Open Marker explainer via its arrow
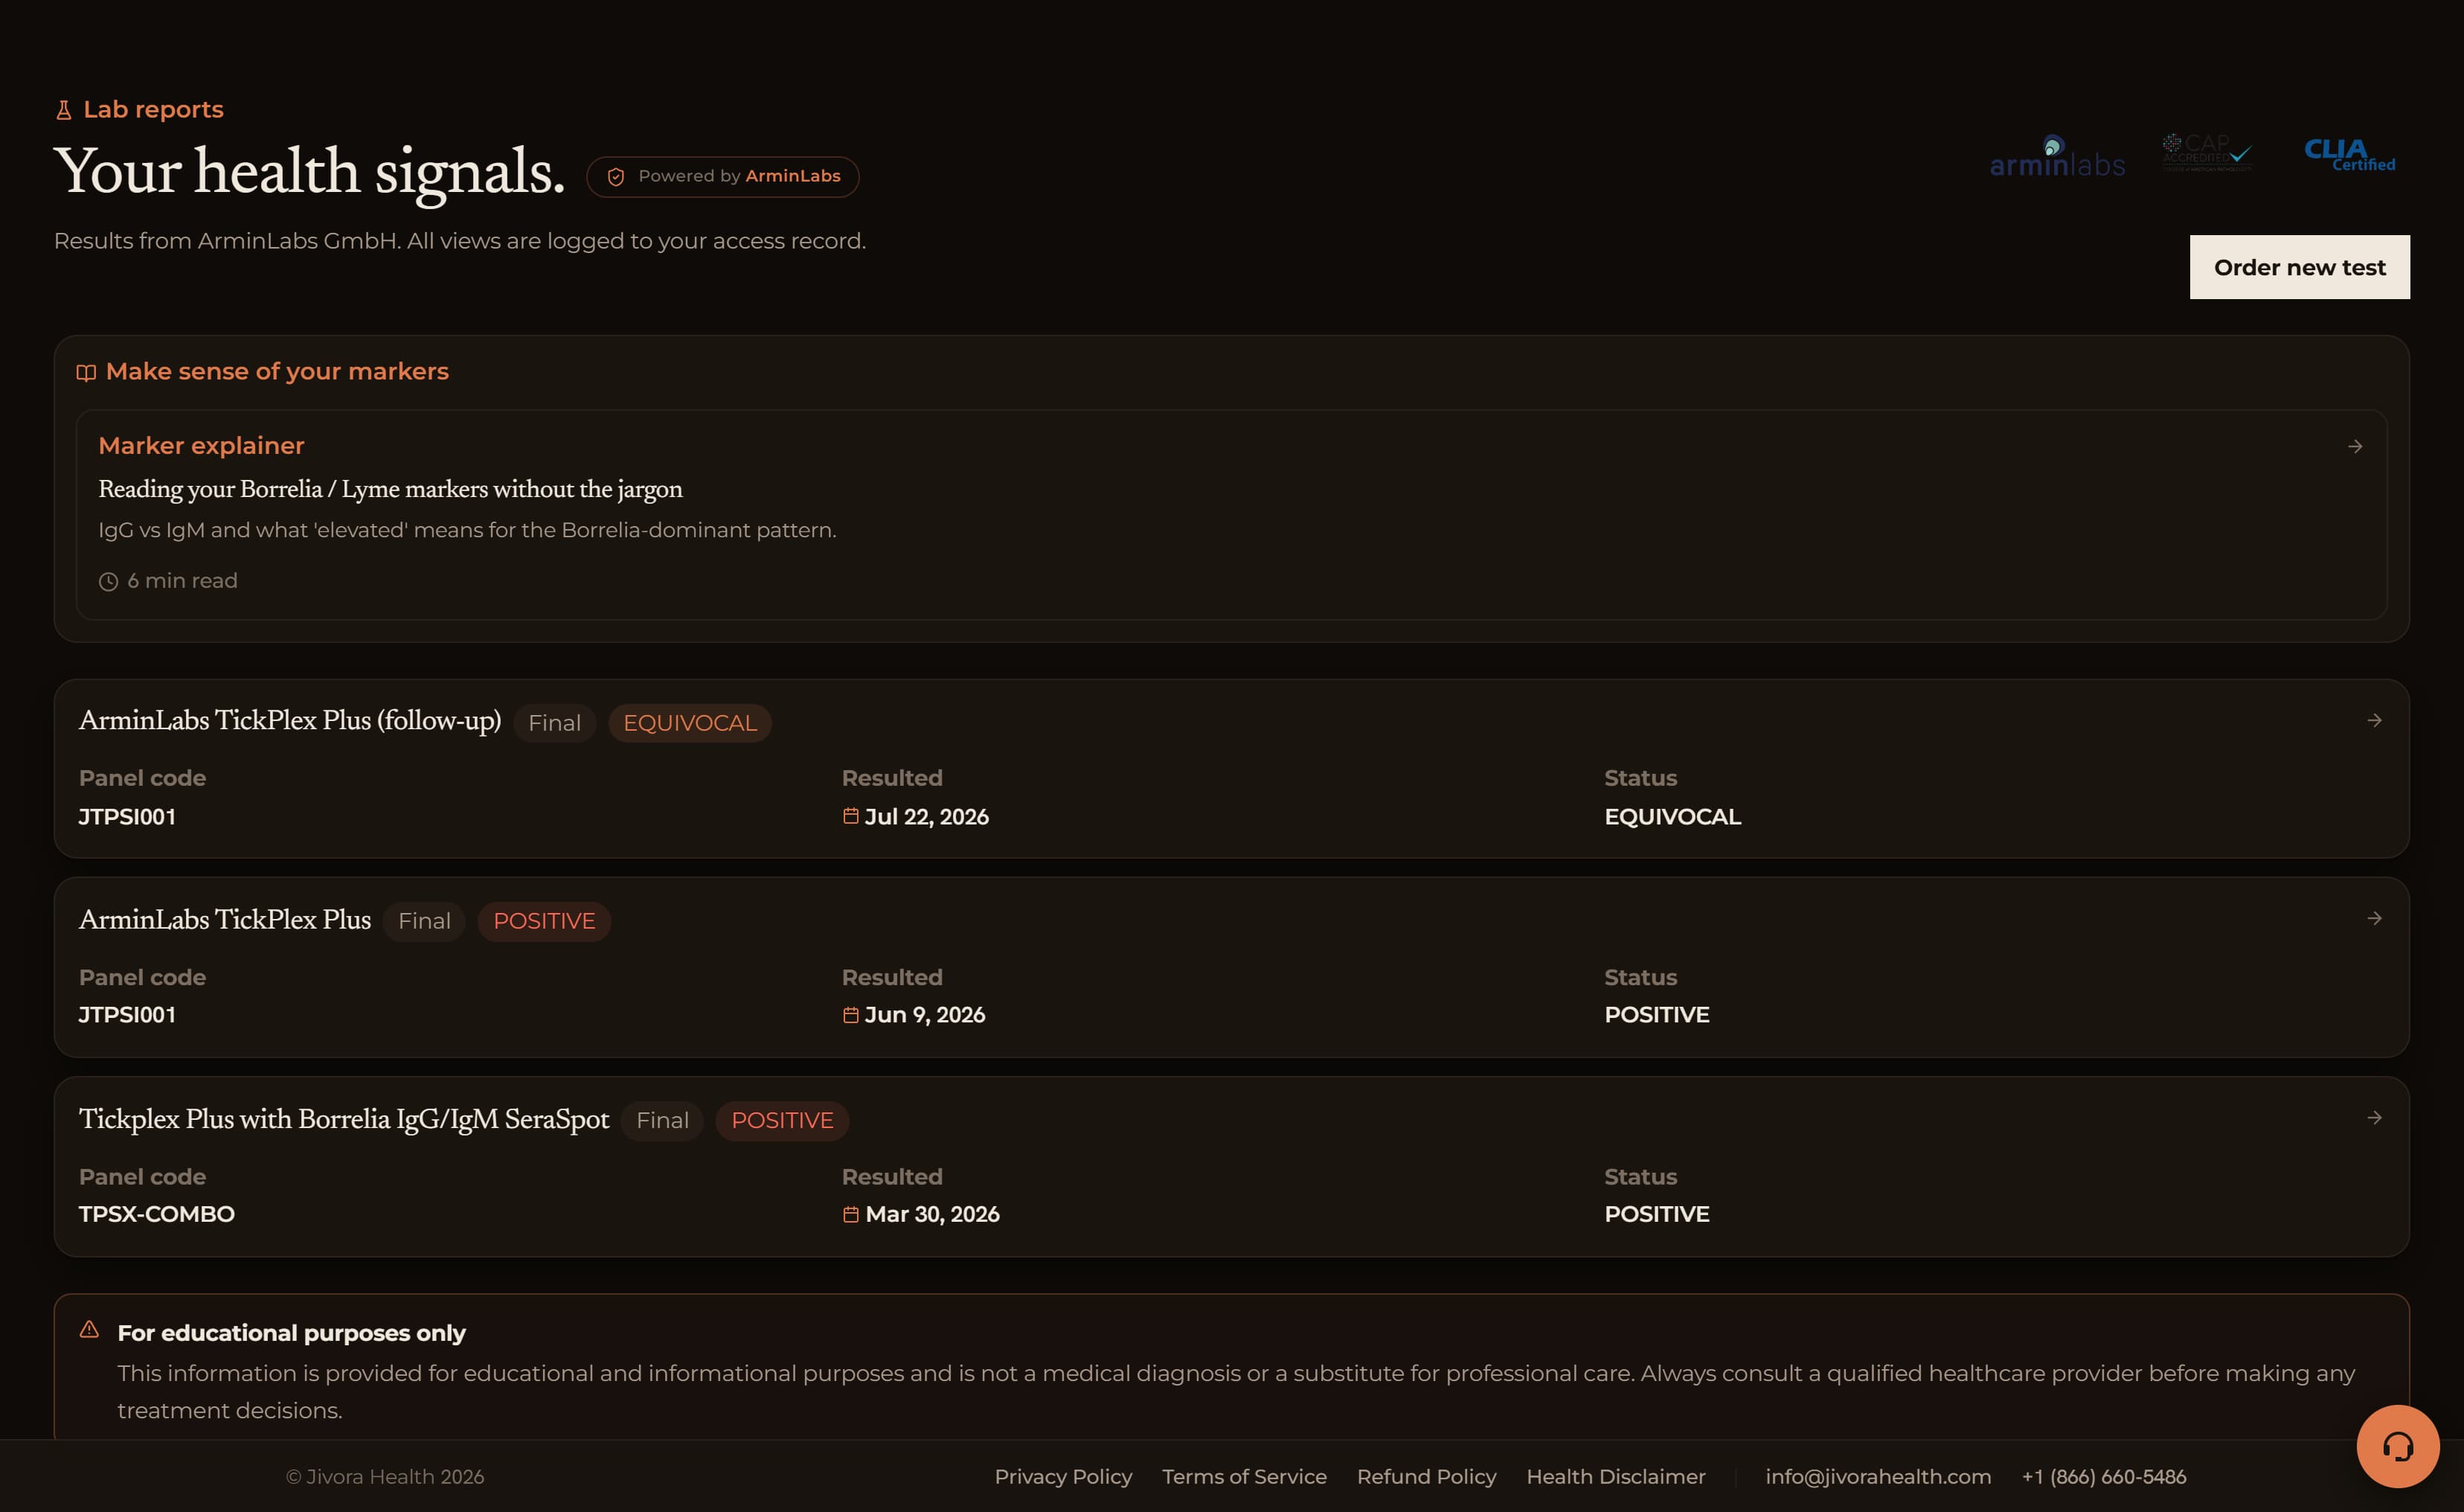 (x=2355, y=446)
